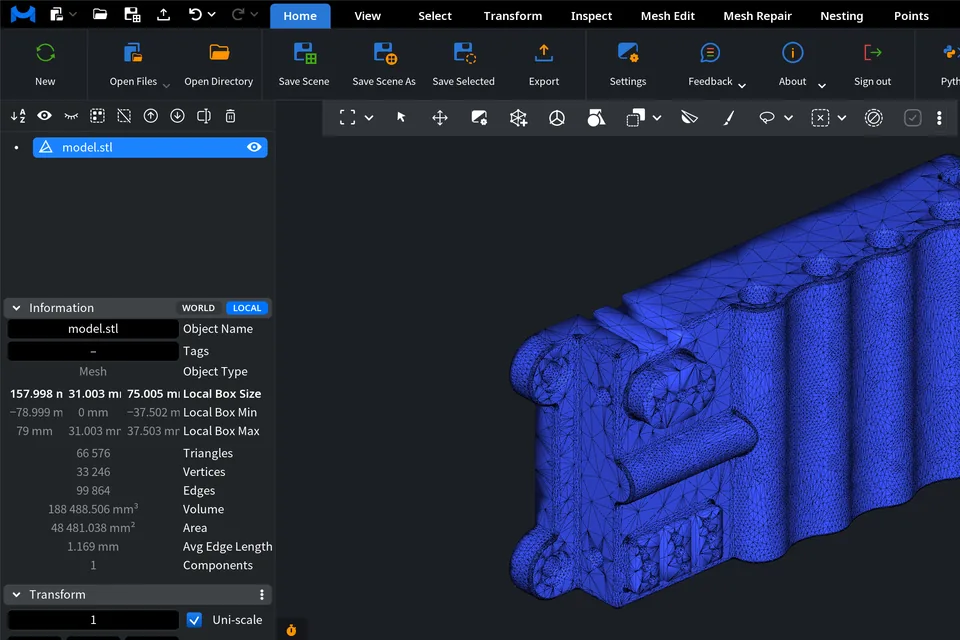This screenshot has height=640, width=960.
Task: Open the Transform panel three-dot menu
Action: pos(261,595)
